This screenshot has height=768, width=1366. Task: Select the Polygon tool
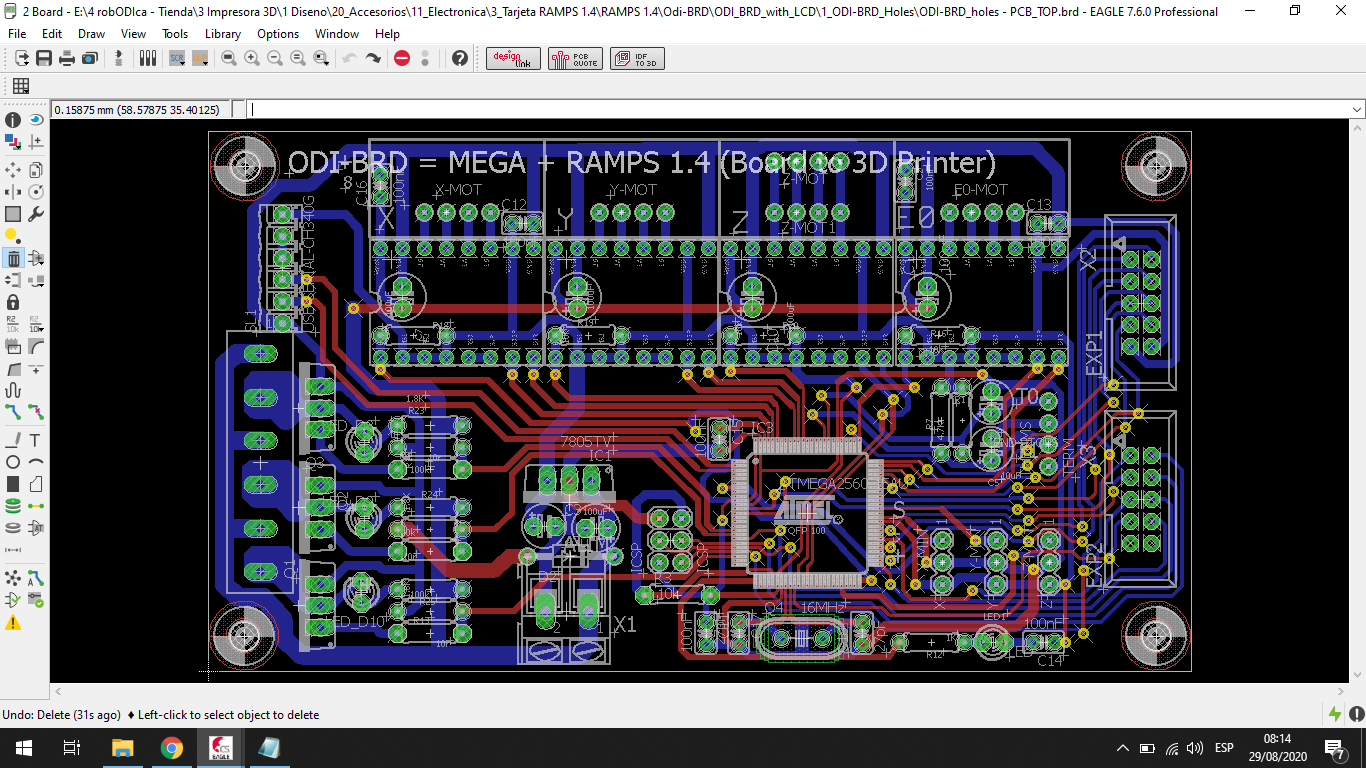pyautogui.click(x=36, y=484)
